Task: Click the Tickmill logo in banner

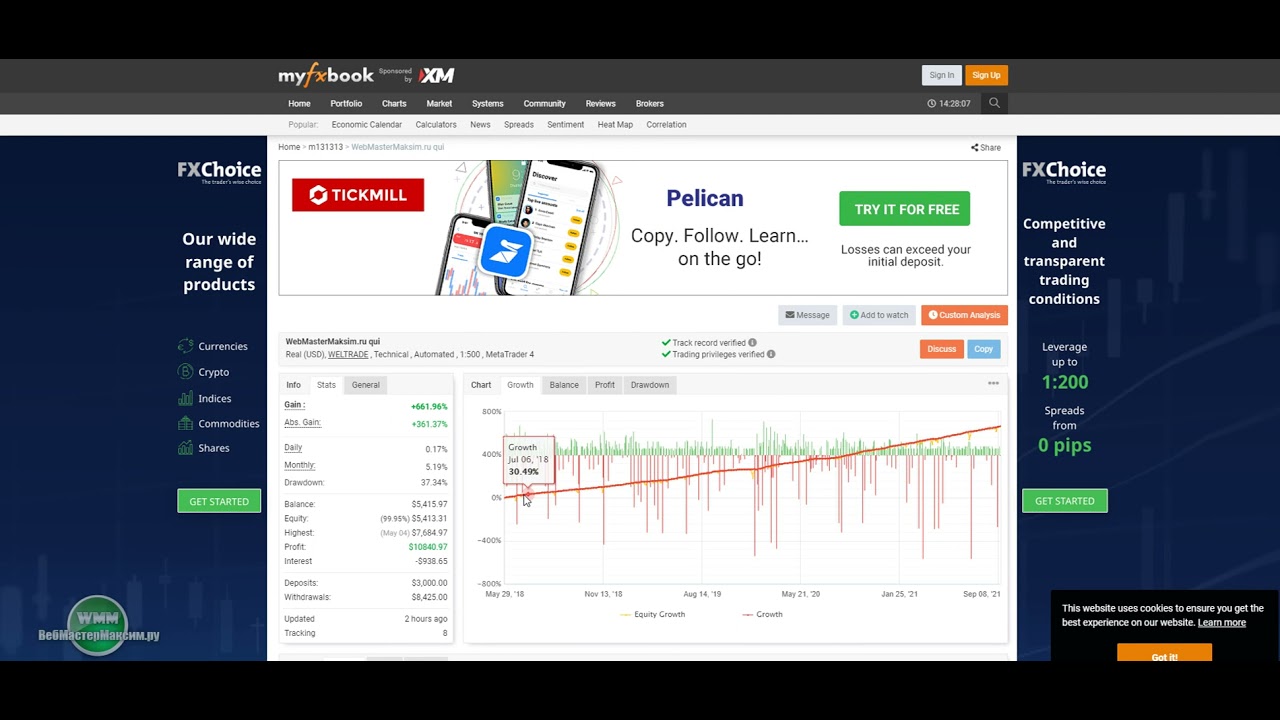Action: pyautogui.click(x=358, y=195)
